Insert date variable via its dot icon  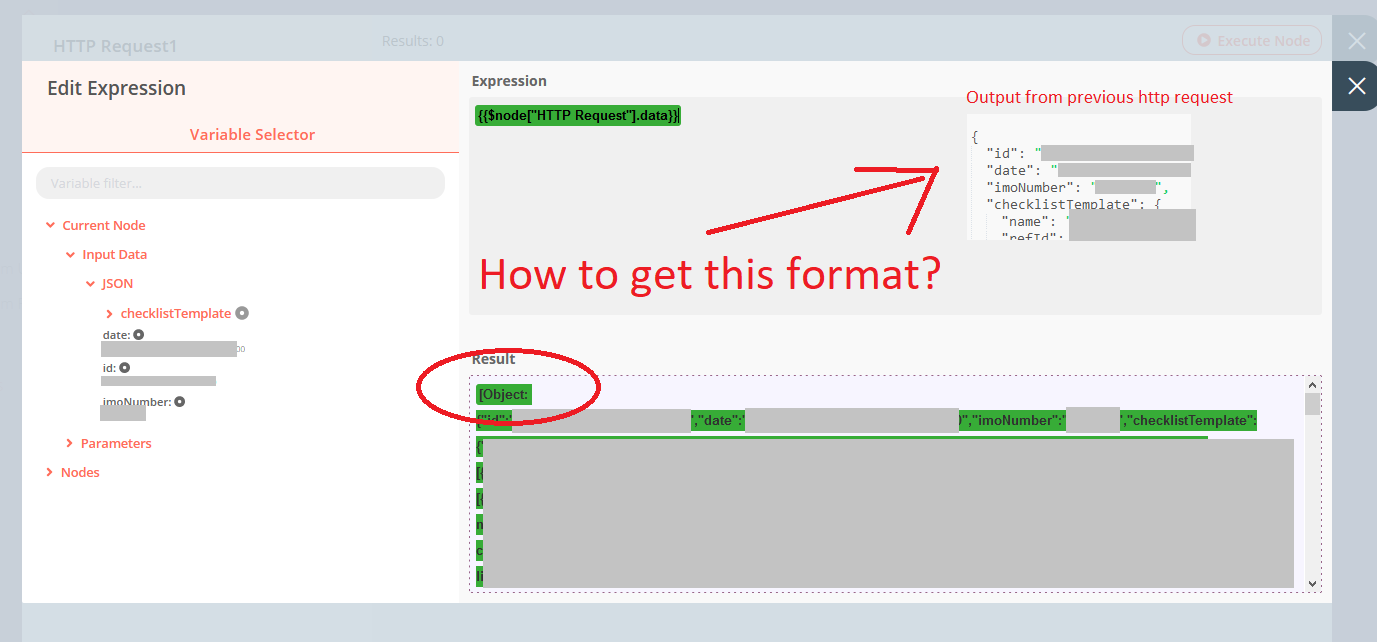(139, 335)
